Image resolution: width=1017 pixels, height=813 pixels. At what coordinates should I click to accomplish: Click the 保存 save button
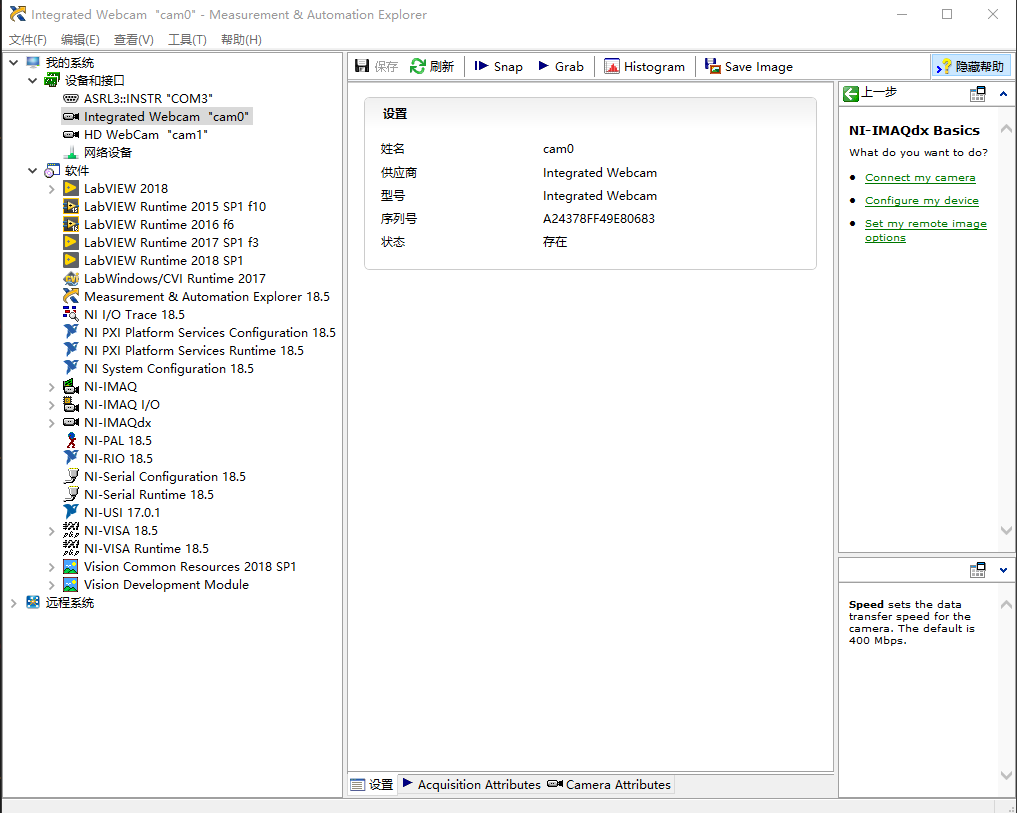(376, 66)
